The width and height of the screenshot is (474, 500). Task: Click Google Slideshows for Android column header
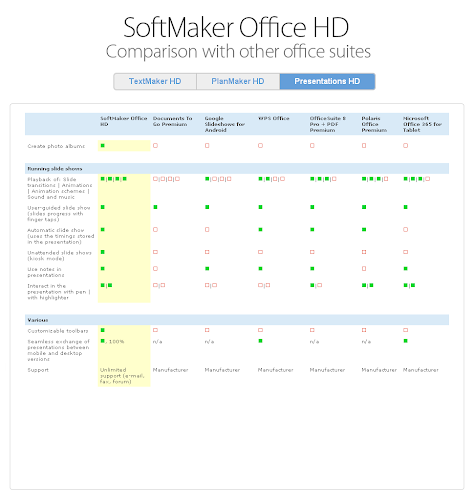225,124
